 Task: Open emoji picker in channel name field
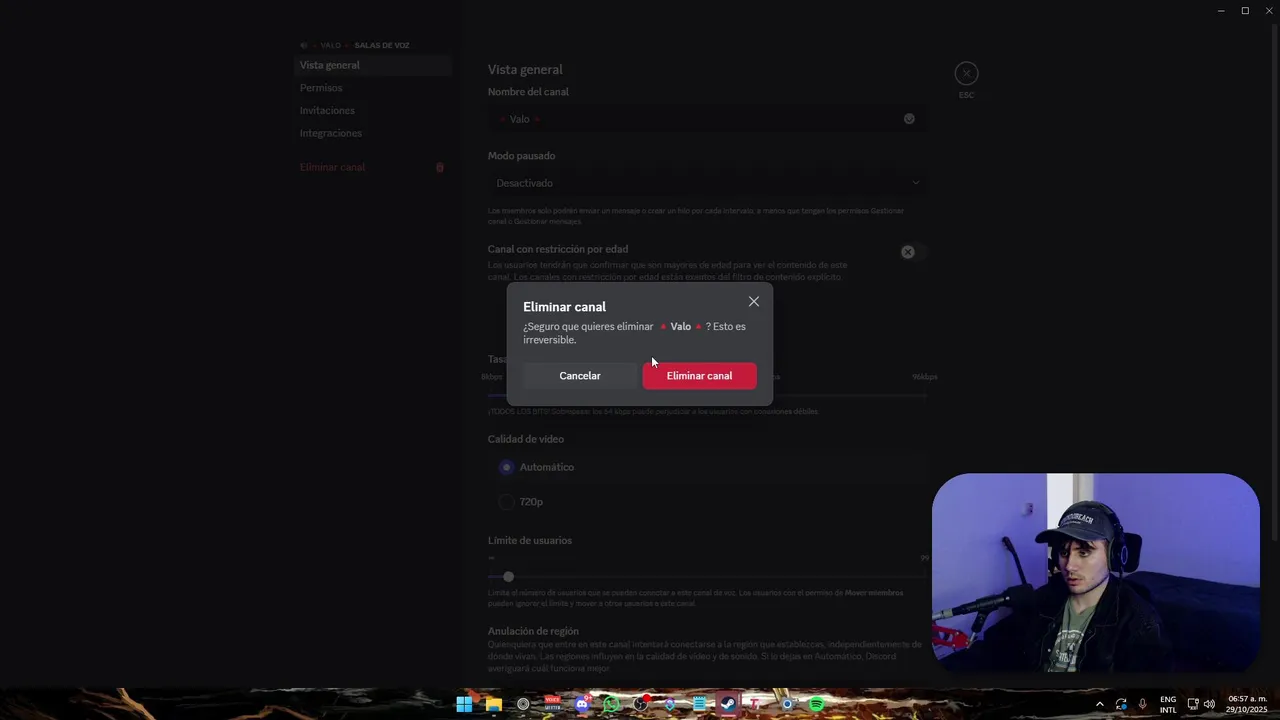909,119
